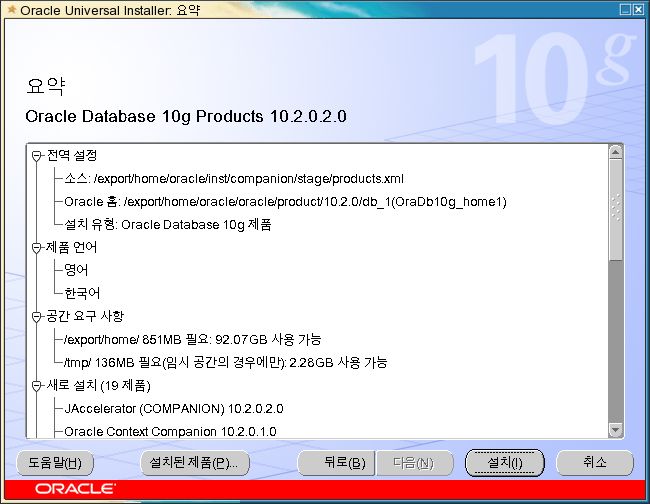
Task: Select the 영어 language row
Action: click(x=76, y=270)
